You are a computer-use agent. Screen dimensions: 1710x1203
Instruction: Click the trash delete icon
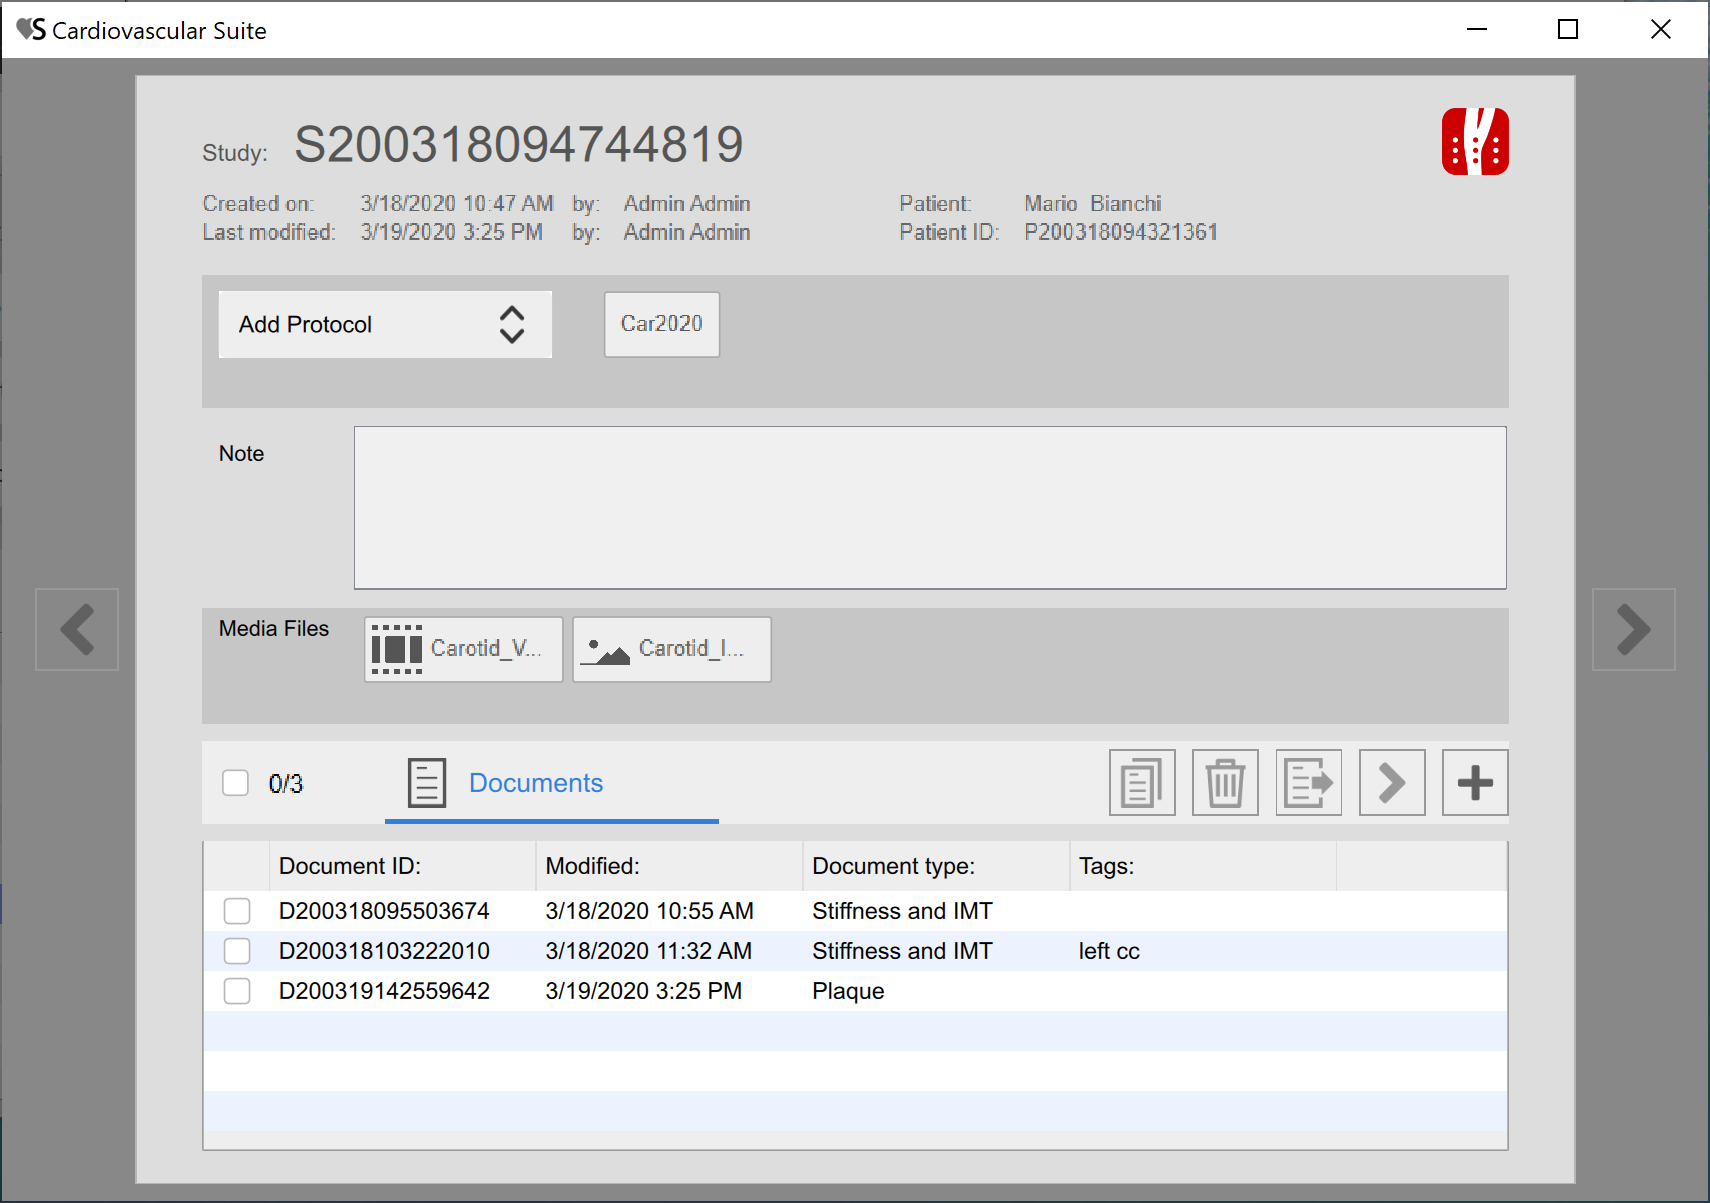pyautogui.click(x=1225, y=783)
